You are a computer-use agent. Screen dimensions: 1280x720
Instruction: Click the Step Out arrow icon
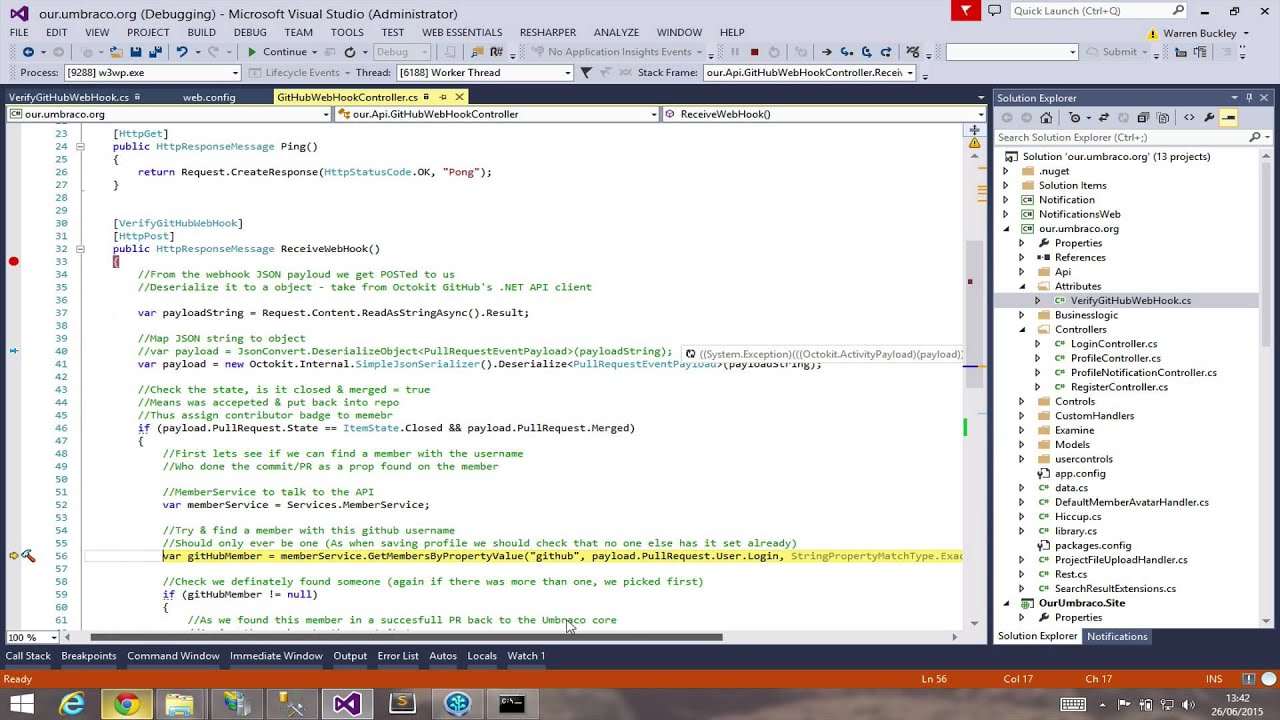click(x=886, y=52)
